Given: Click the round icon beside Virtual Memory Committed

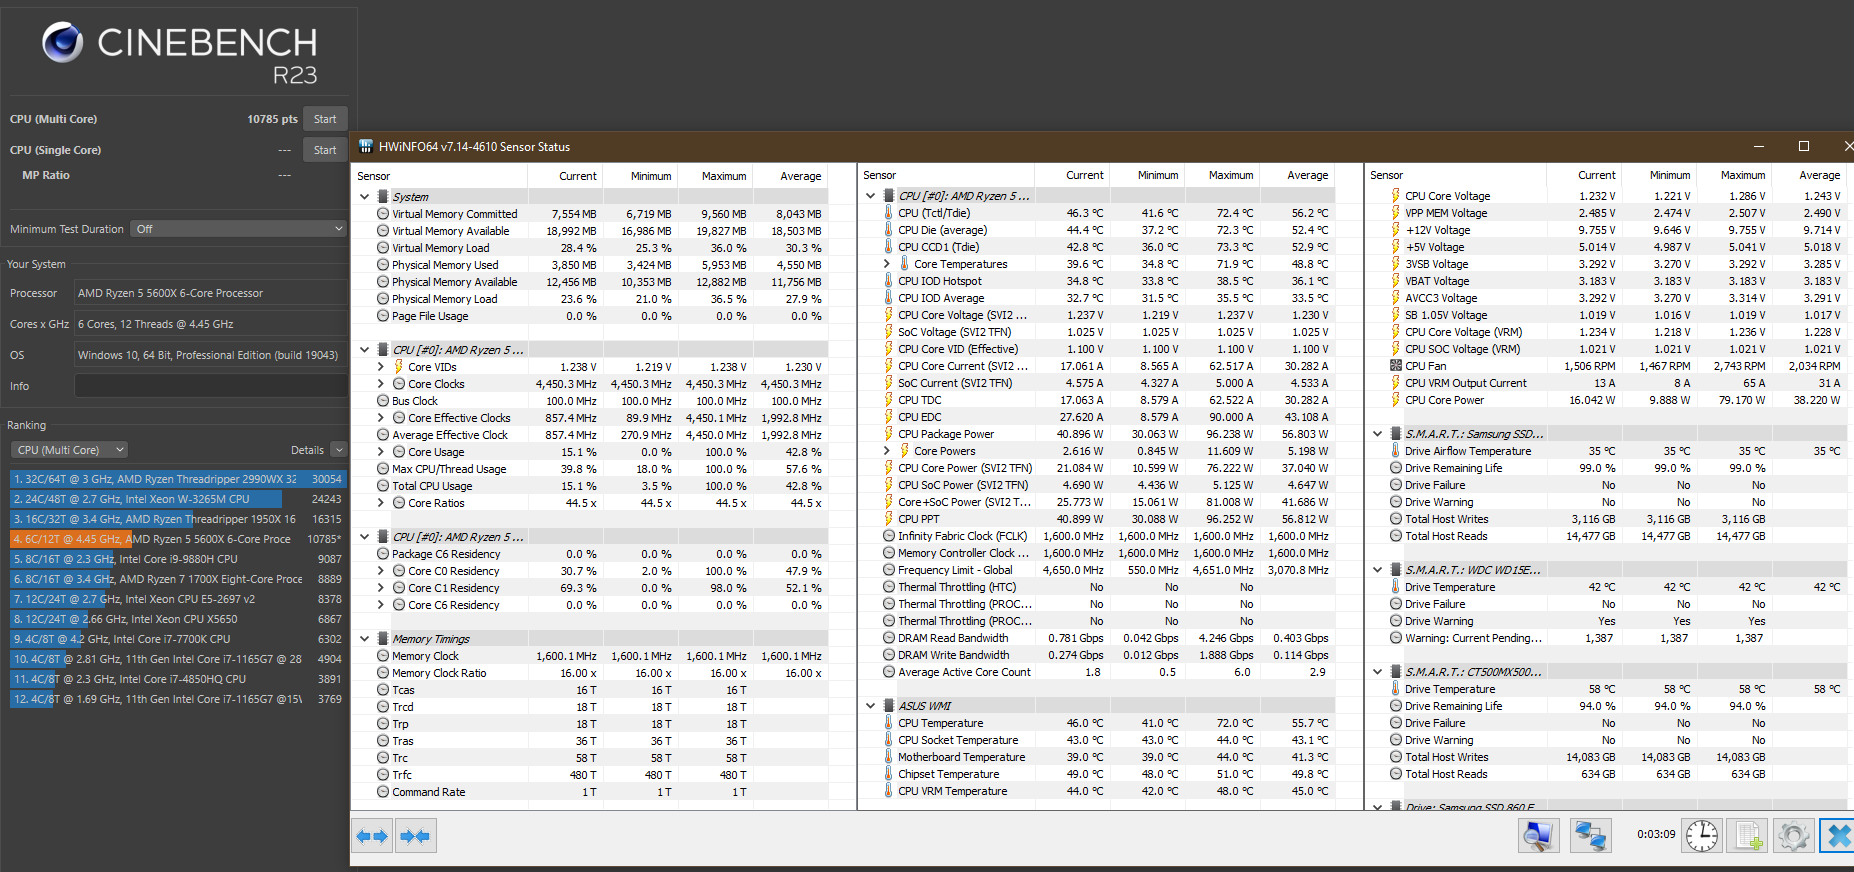Looking at the screenshot, I should pyautogui.click(x=383, y=214).
